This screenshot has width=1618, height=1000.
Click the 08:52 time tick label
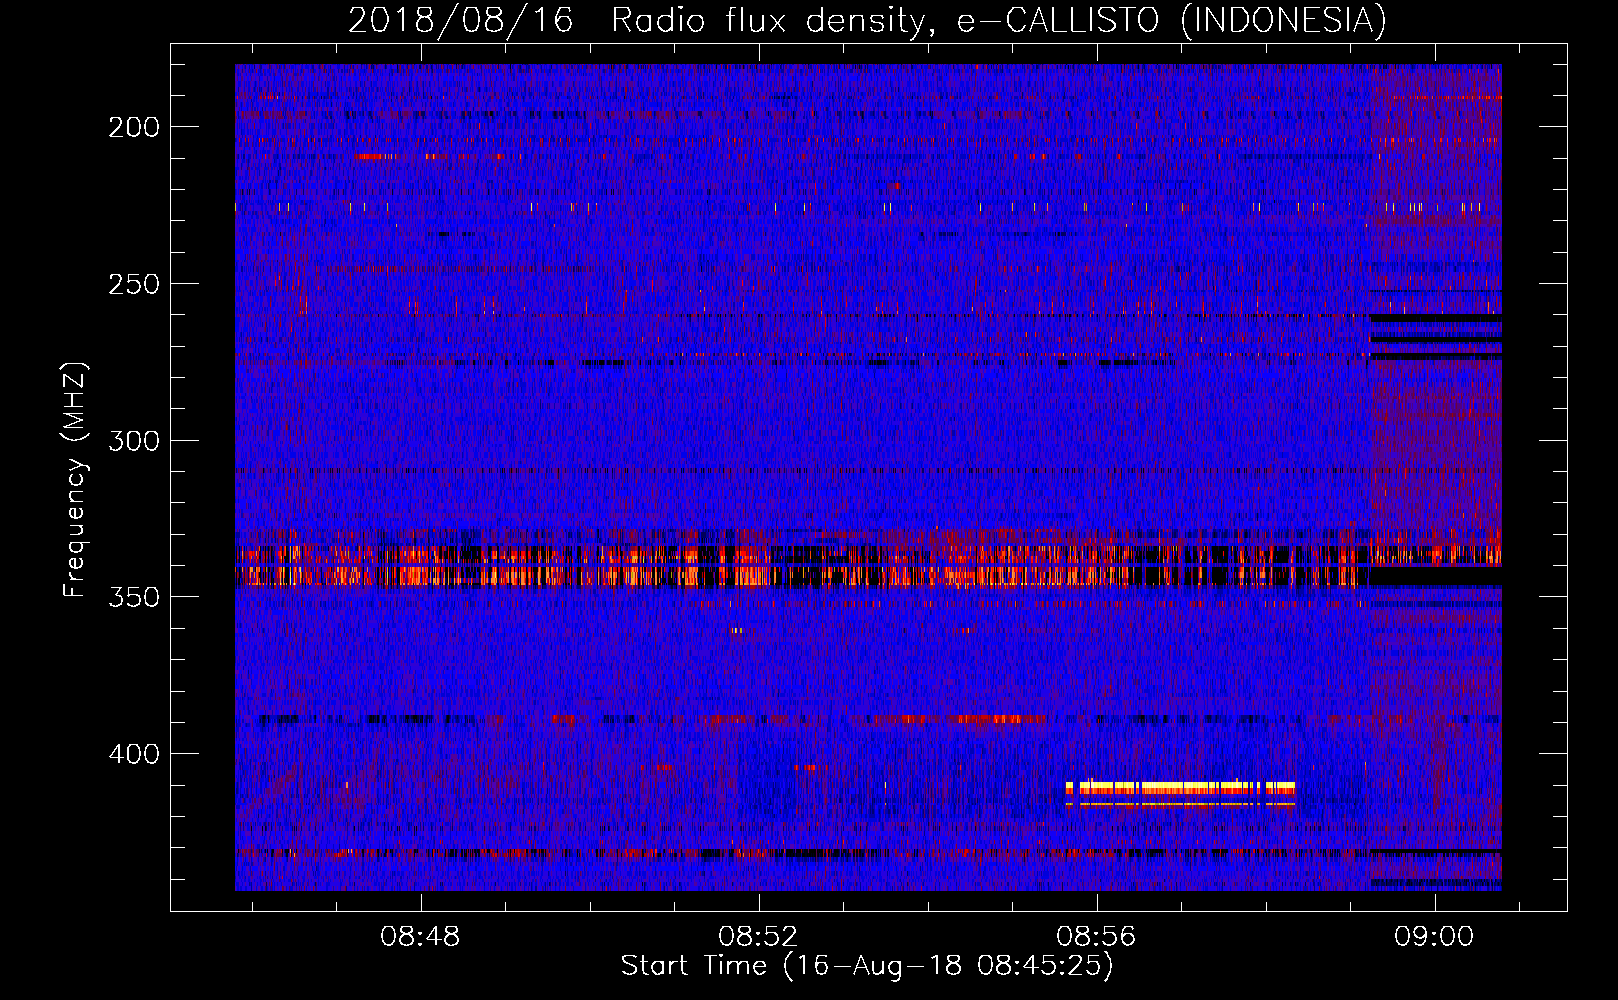click(x=758, y=937)
